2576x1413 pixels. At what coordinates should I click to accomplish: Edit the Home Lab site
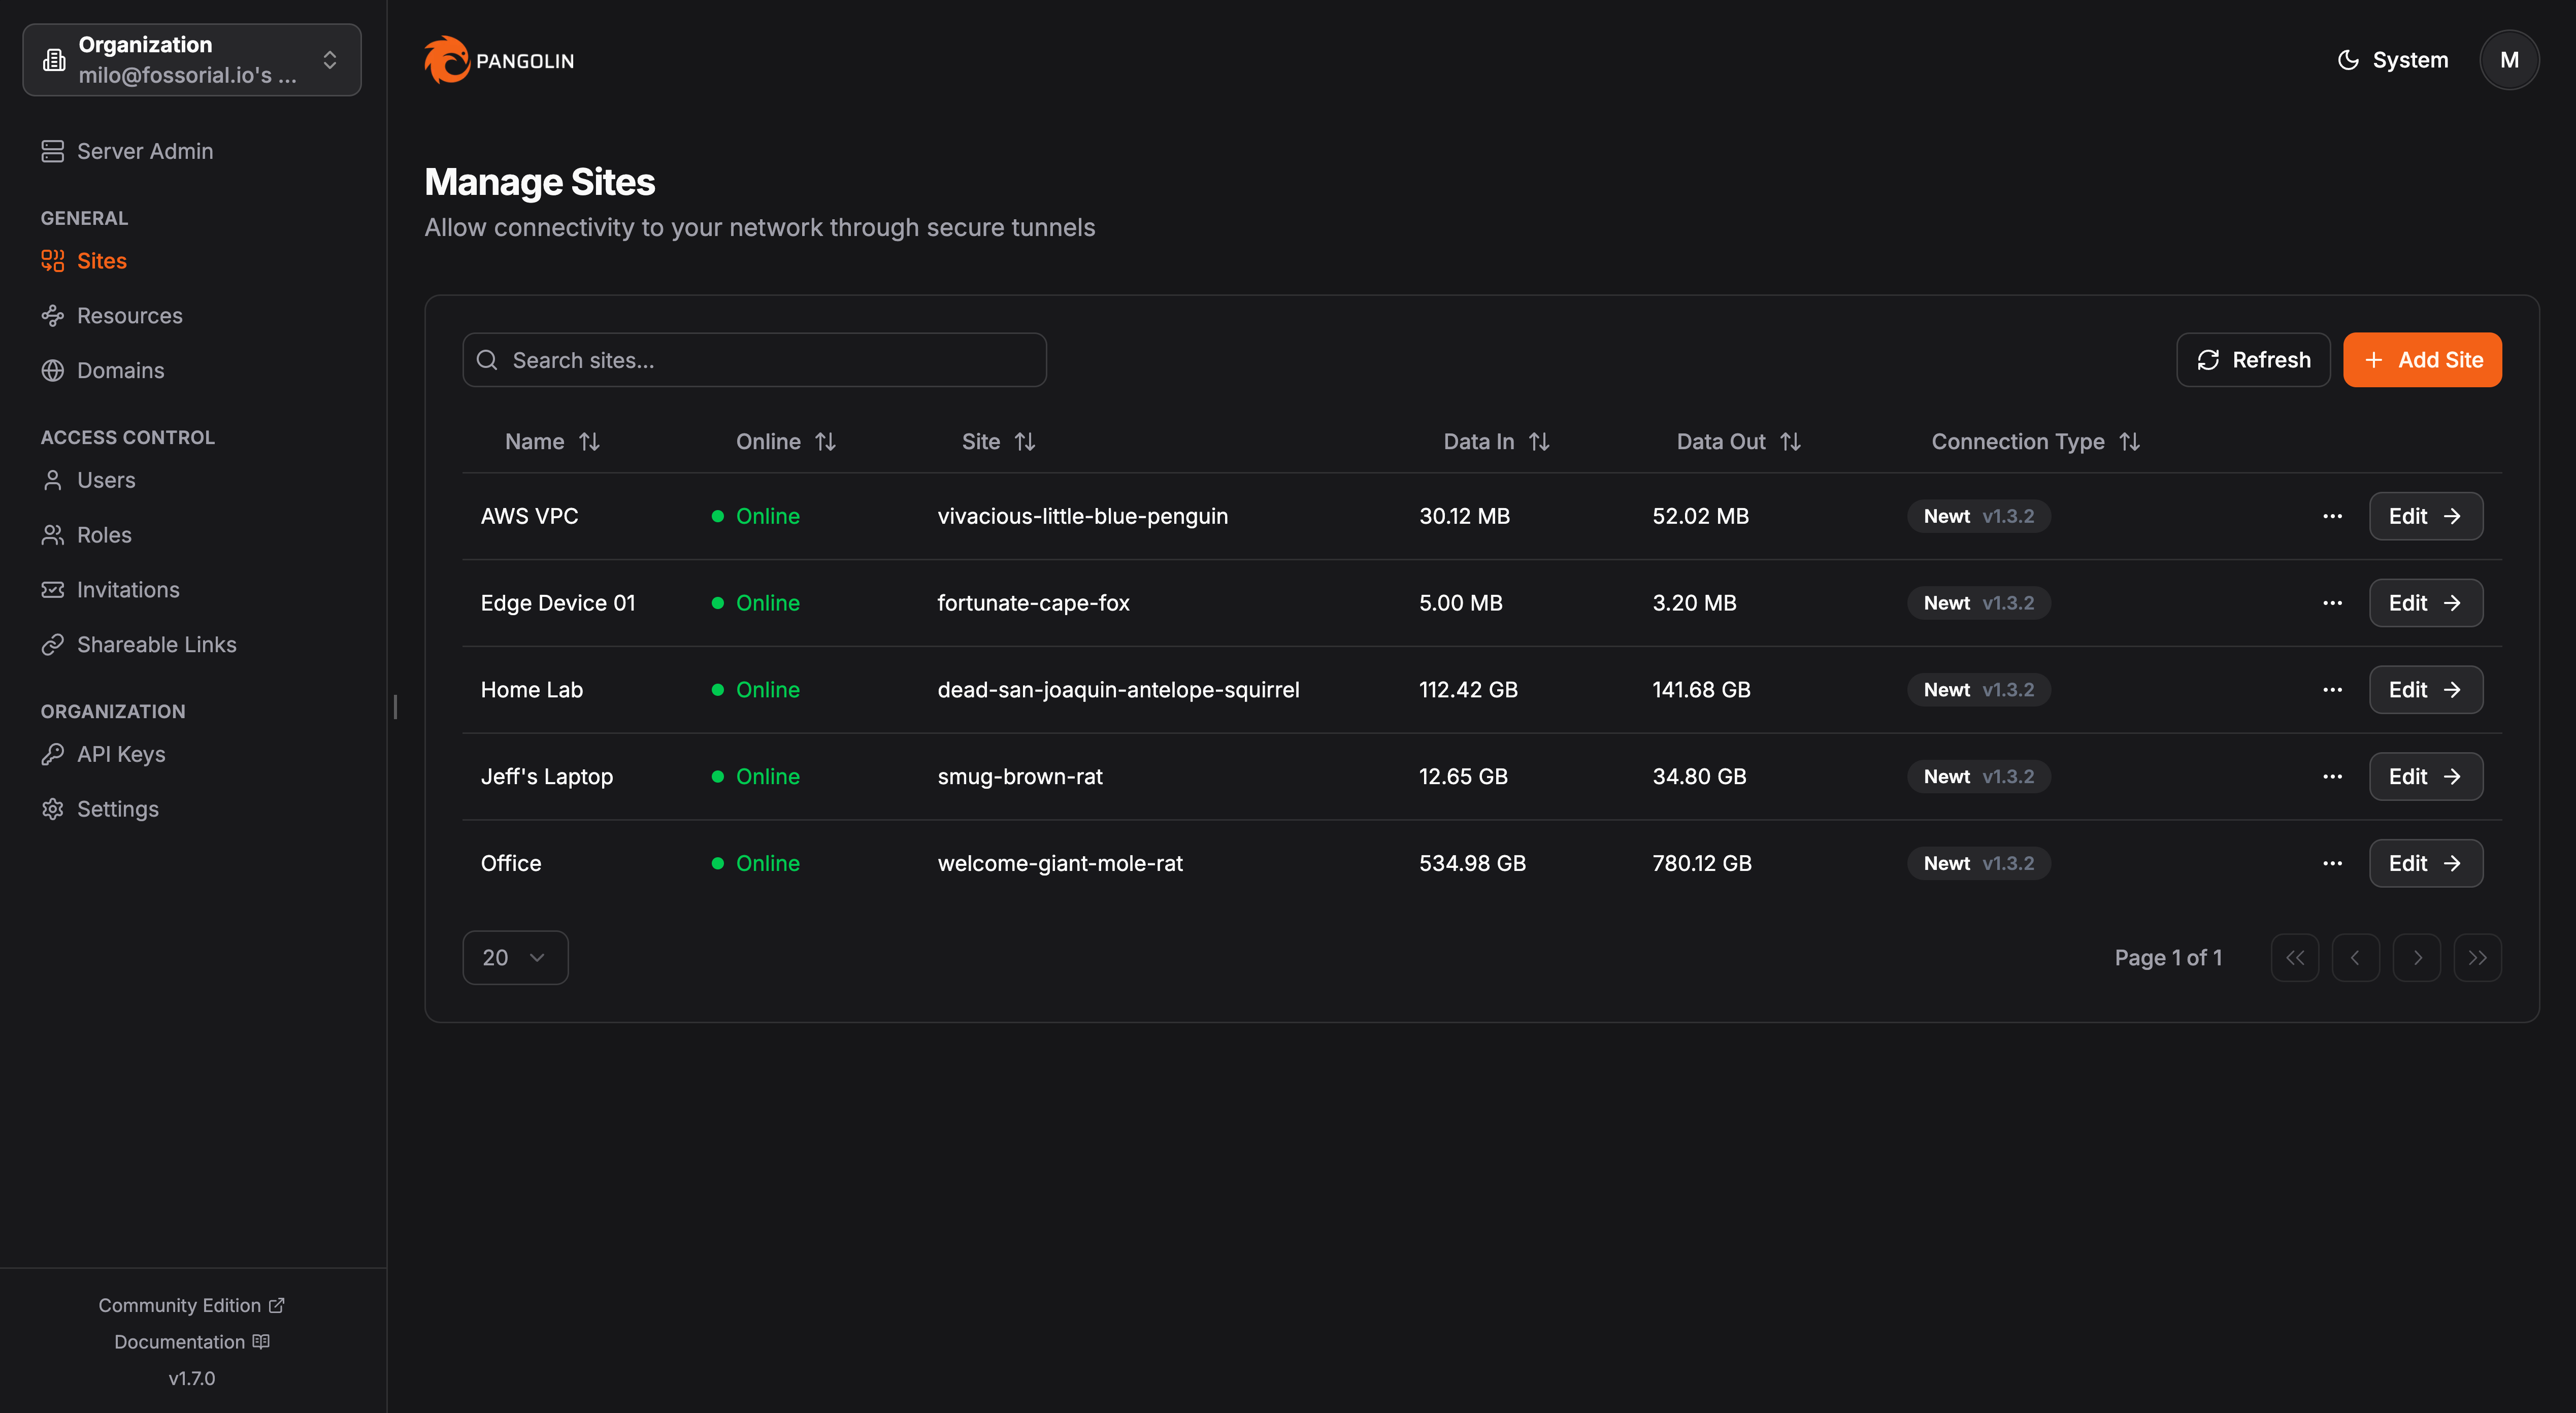pyautogui.click(x=2425, y=689)
